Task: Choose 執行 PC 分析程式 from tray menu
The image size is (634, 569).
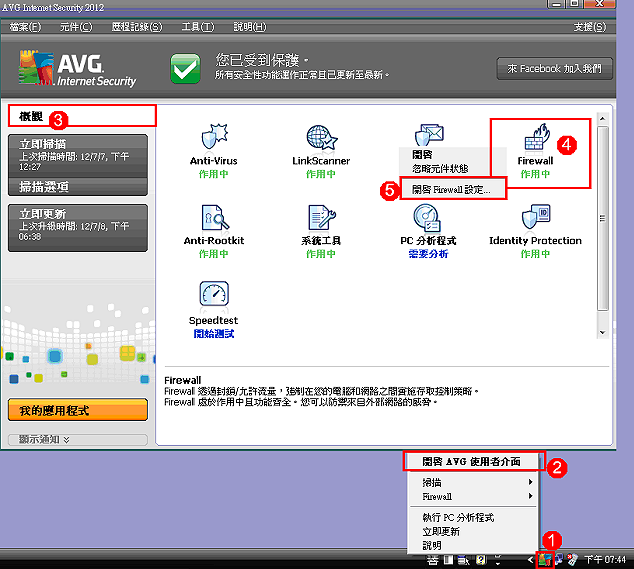Action: click(x=473, y=517)
